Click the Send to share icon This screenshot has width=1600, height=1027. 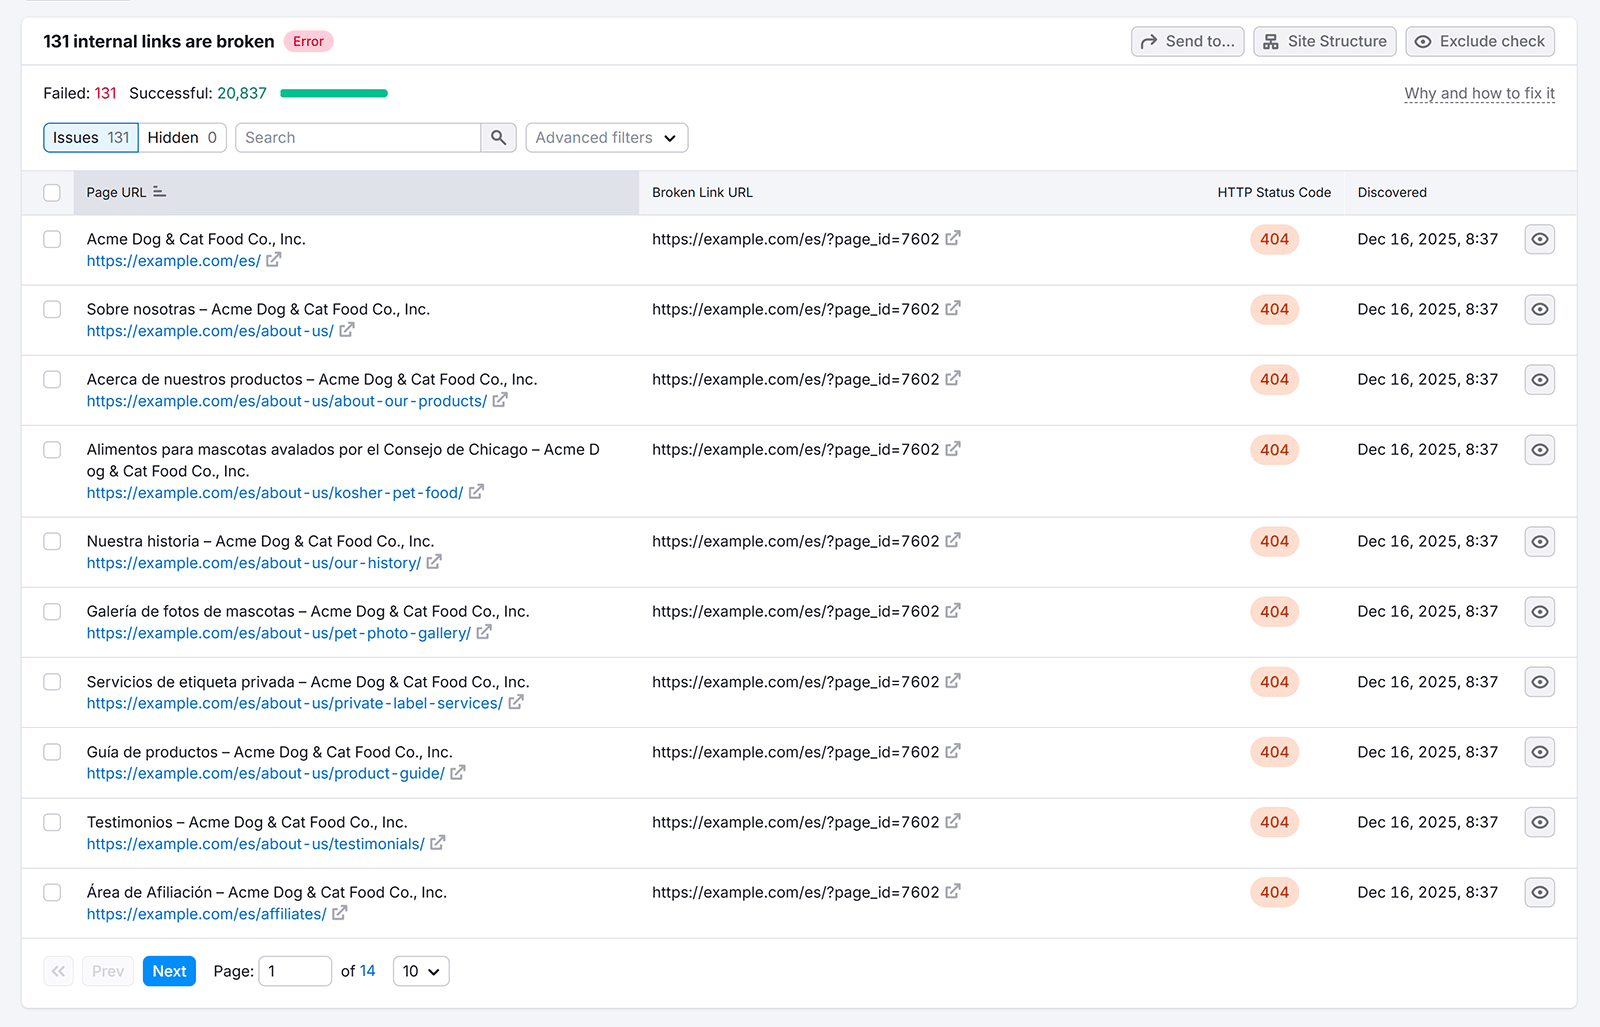(x=1149, y=41)
